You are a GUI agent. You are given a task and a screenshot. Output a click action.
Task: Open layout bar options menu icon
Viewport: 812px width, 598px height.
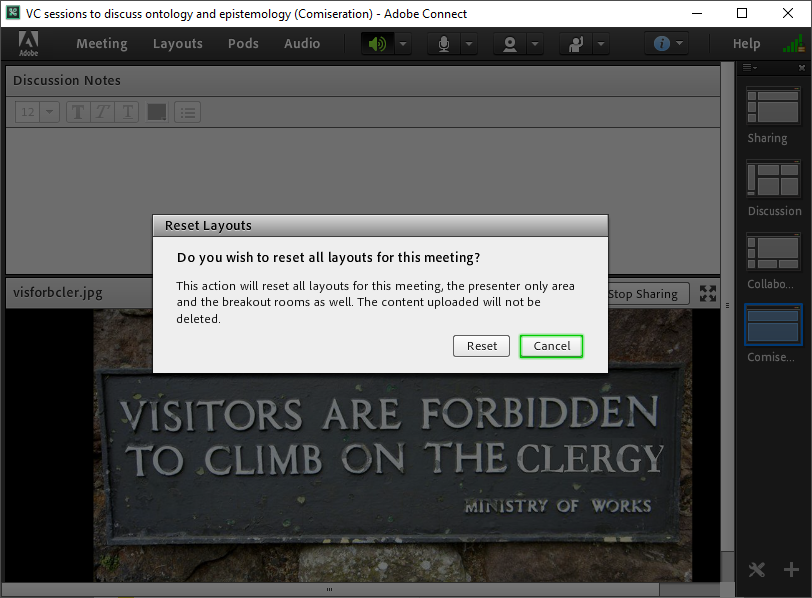pyautogui.click(x=749, y=68)
